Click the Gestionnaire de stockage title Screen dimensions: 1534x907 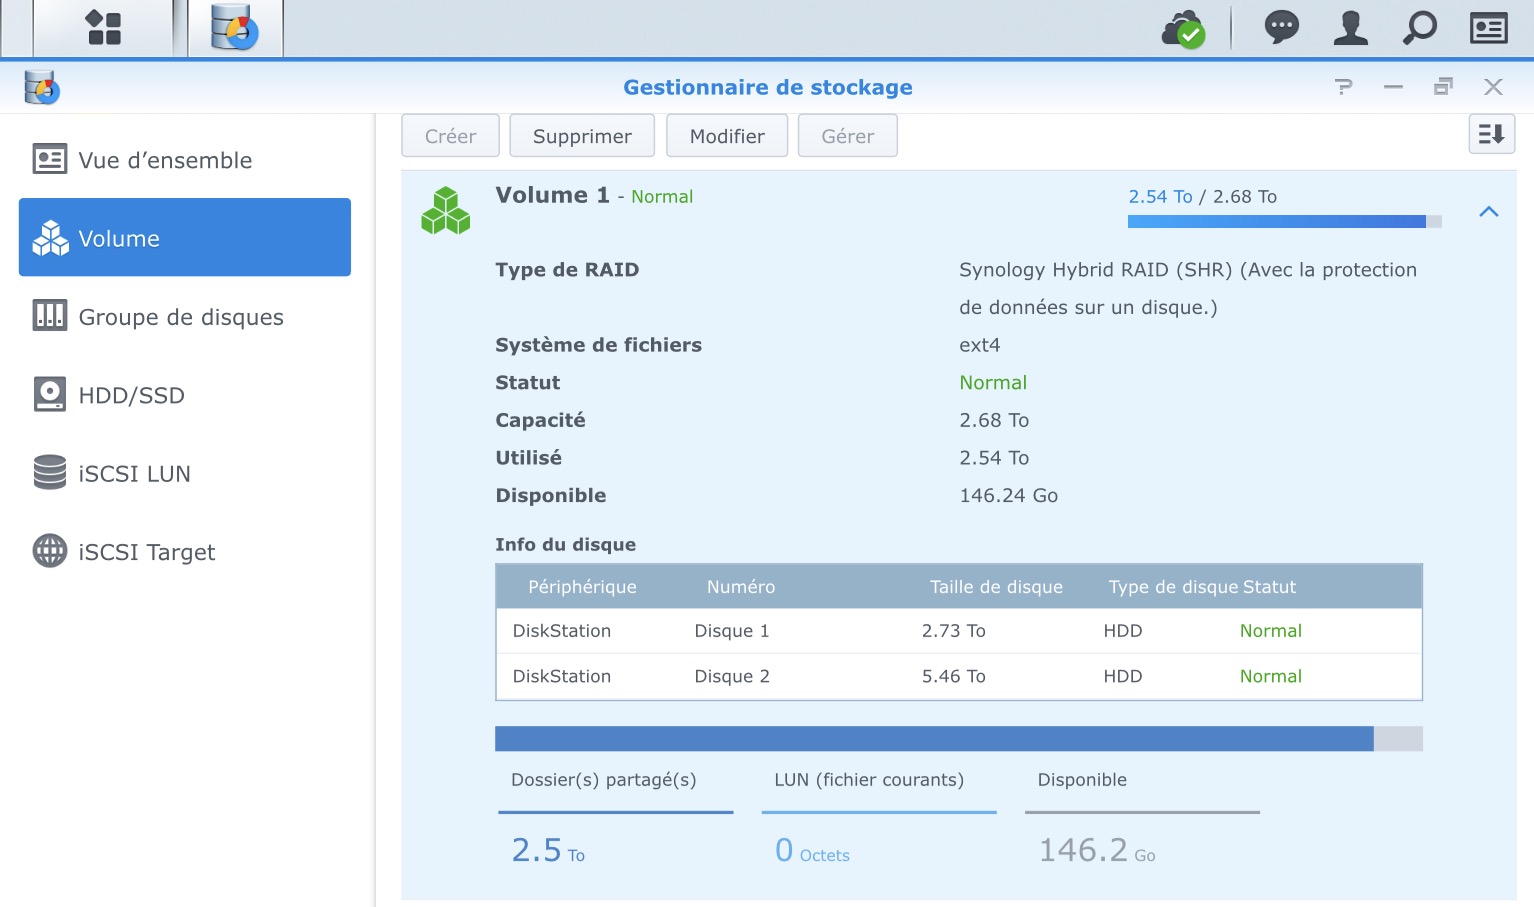click(768, 87)
